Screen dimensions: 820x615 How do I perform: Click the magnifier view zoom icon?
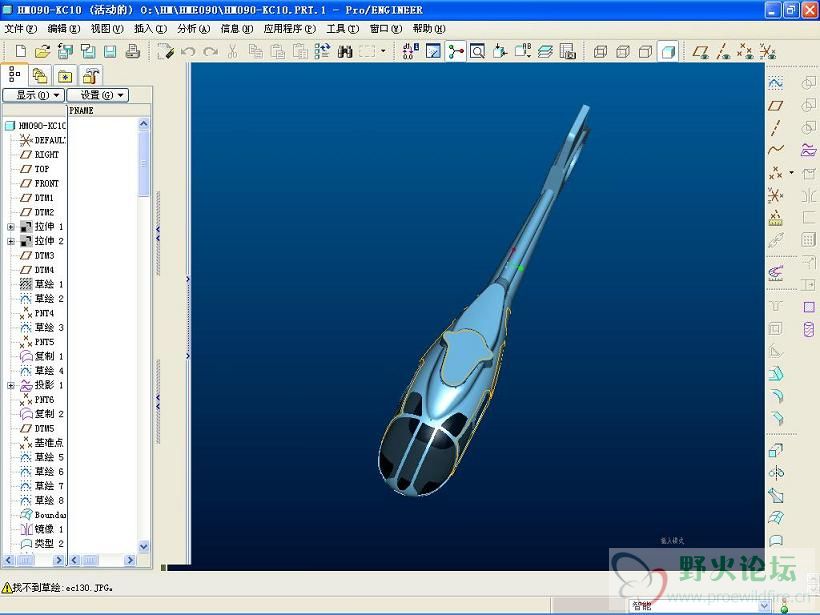tap(477, 51)
